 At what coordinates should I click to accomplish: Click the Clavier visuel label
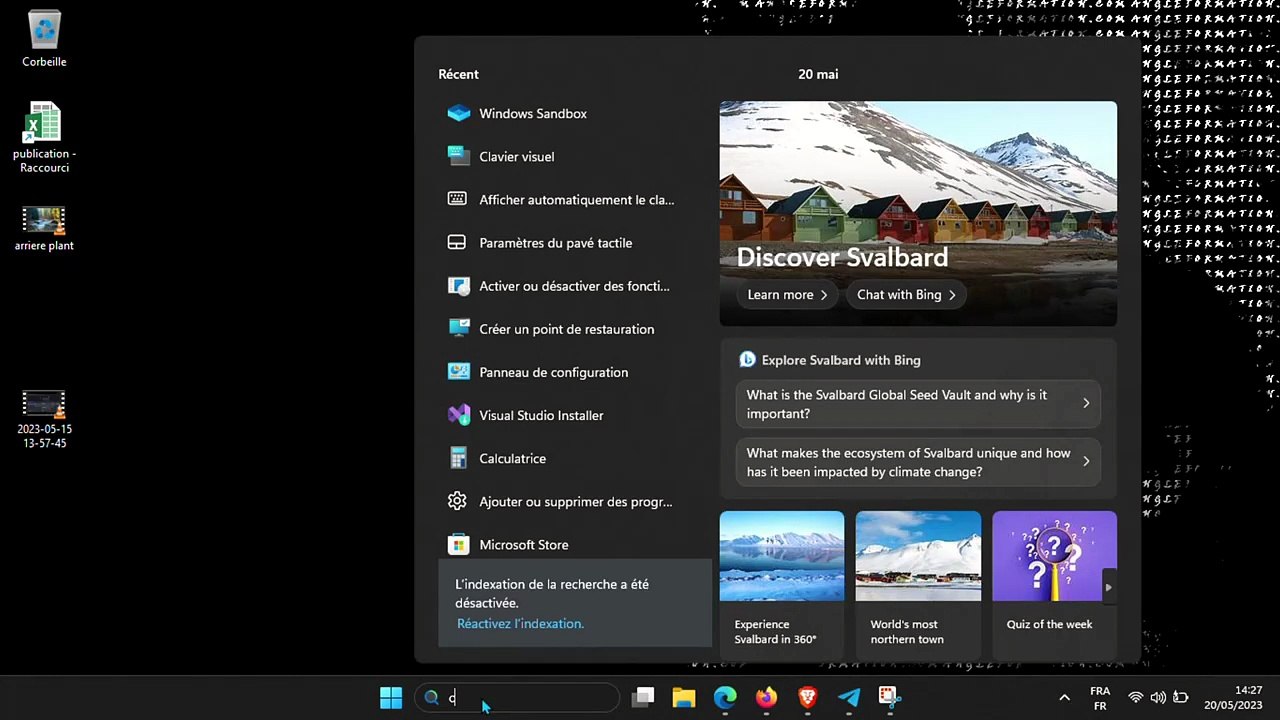(516, 157)
